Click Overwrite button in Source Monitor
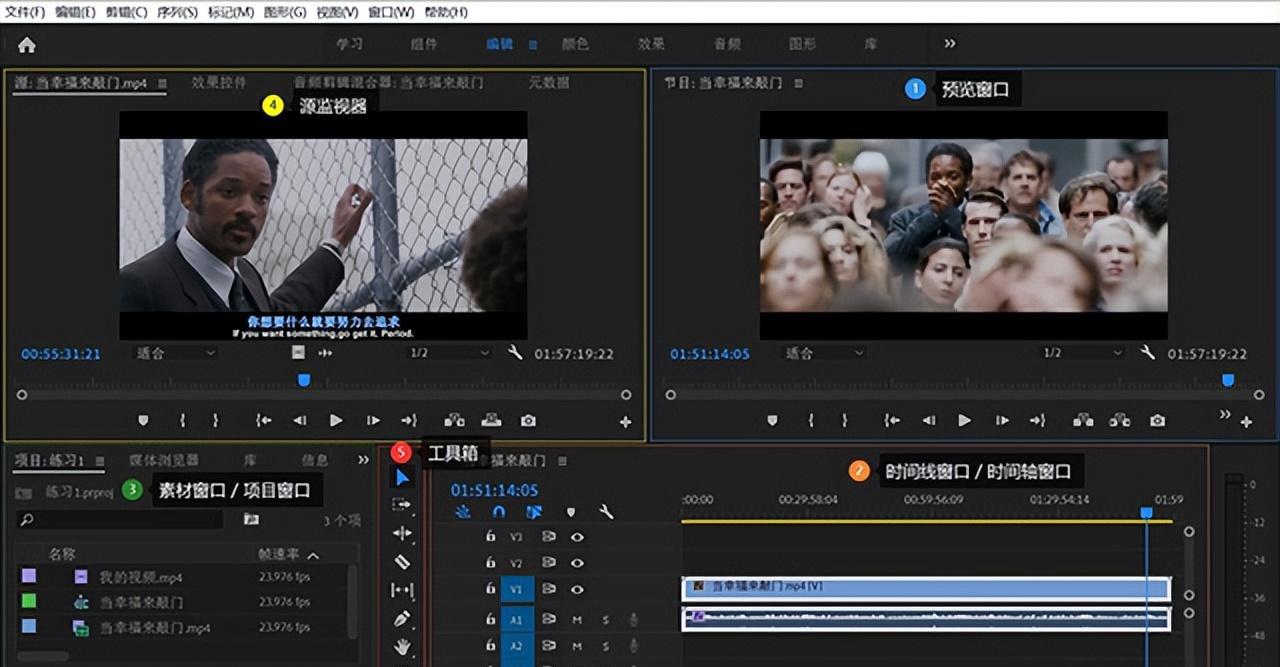This screenshot has width=1280, height=667. pyautogui.click(x=491, y=421)
